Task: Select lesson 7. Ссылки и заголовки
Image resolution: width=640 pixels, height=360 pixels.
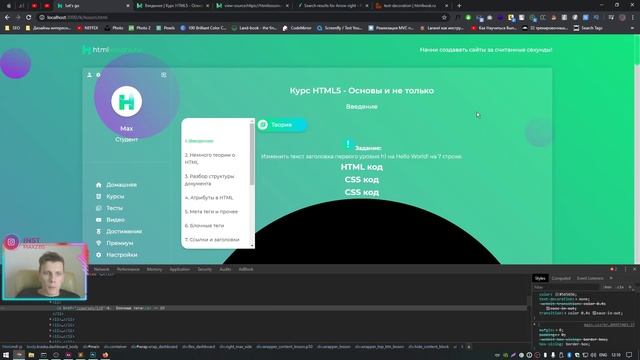Action: (x=212, y=240)
